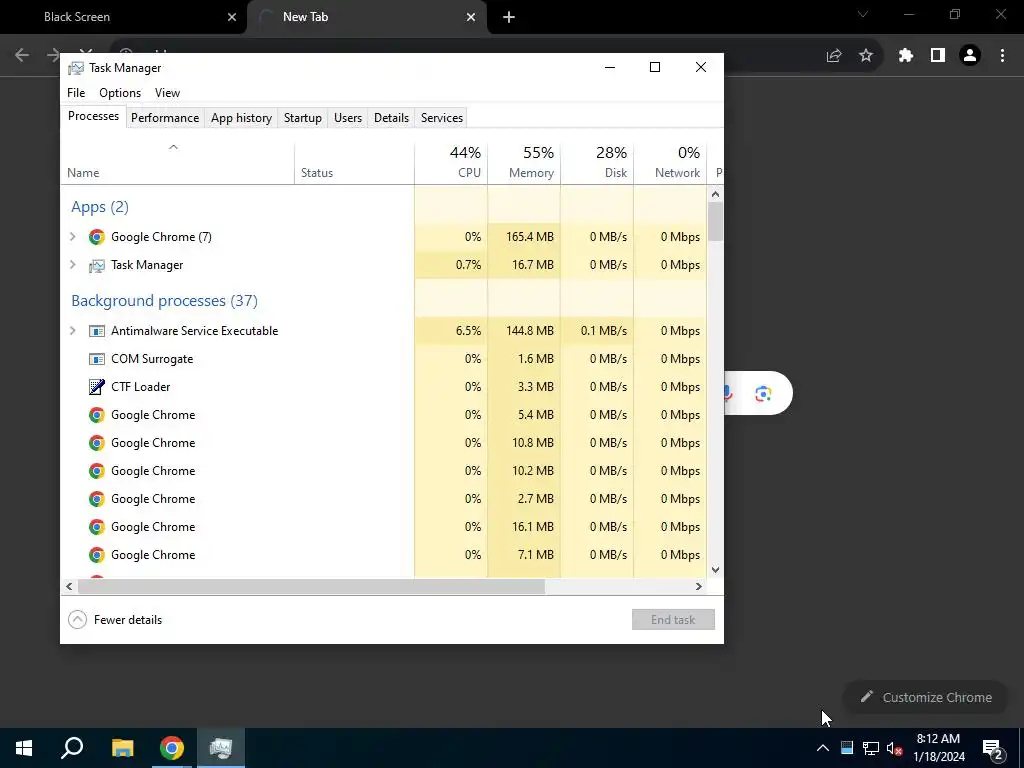
Task: Switch to the App history tab
Action: point(241,118)
